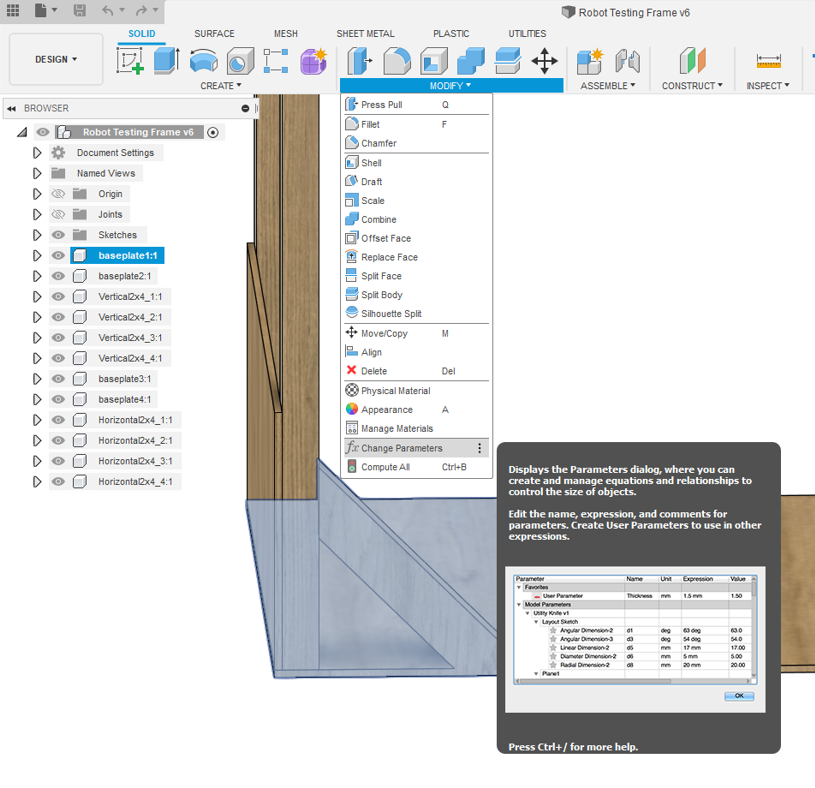The image size is (815, 788).
Task: Open the INSPECT dropdown menu
Action: point(768,86)
